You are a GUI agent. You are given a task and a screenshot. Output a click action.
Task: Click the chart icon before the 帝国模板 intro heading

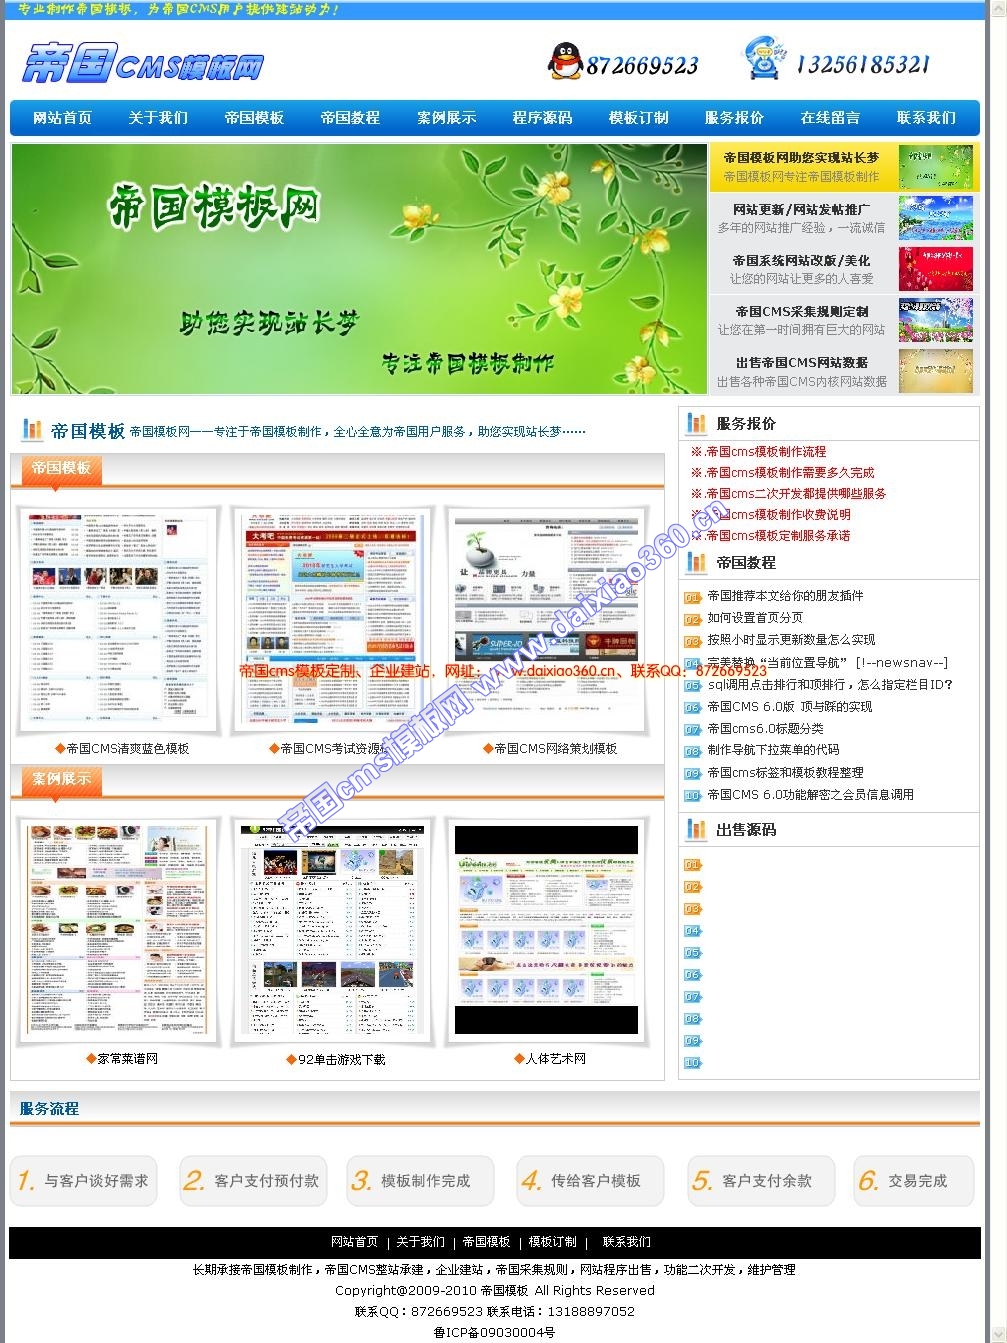(x=31, y=430)
